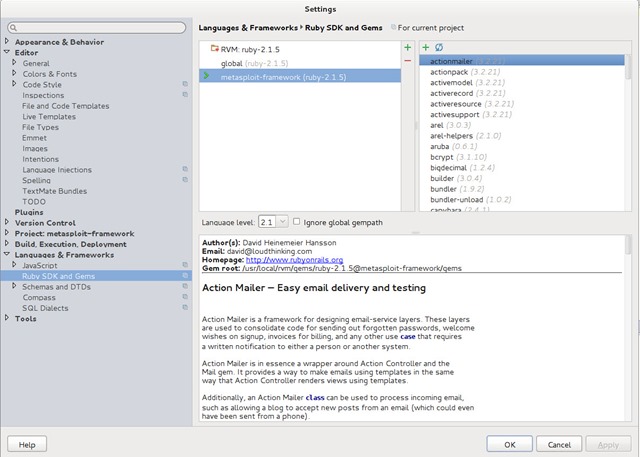The image size is (640, 457).
Task: Open the rubyonrails.org homepage link
Action: (294, 260)
